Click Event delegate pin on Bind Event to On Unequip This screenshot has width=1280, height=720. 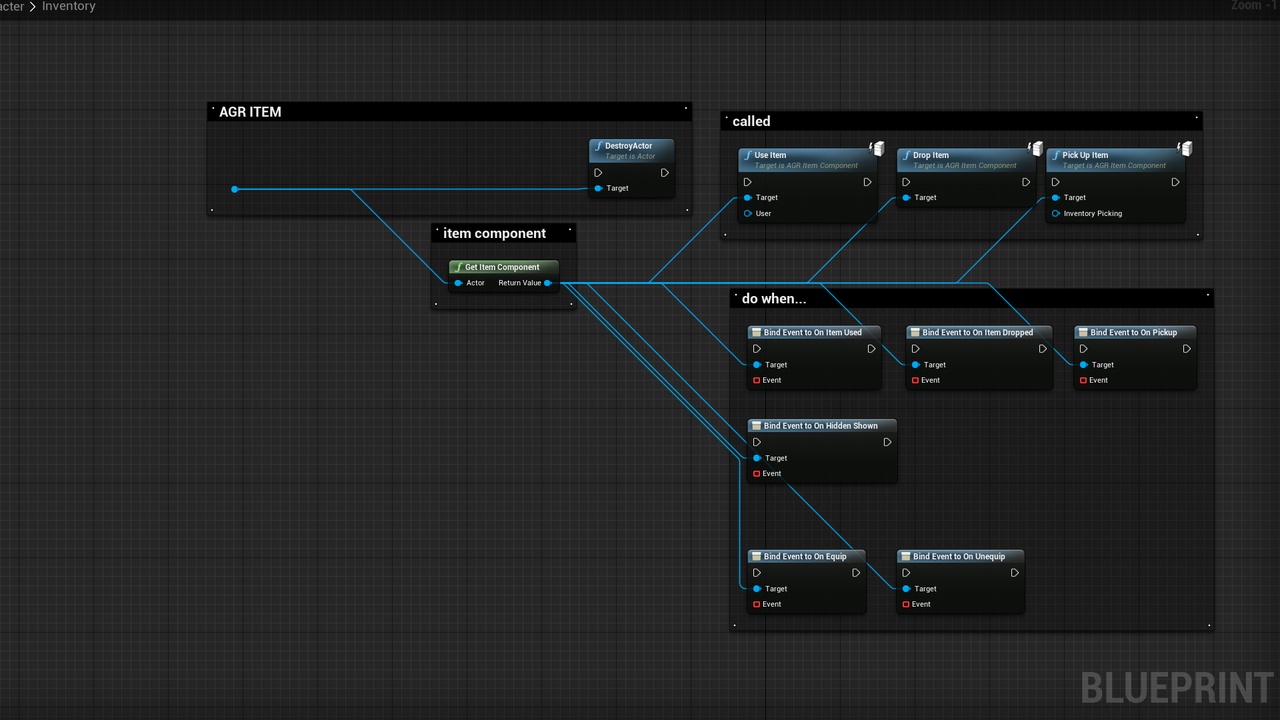click(906, 604)
